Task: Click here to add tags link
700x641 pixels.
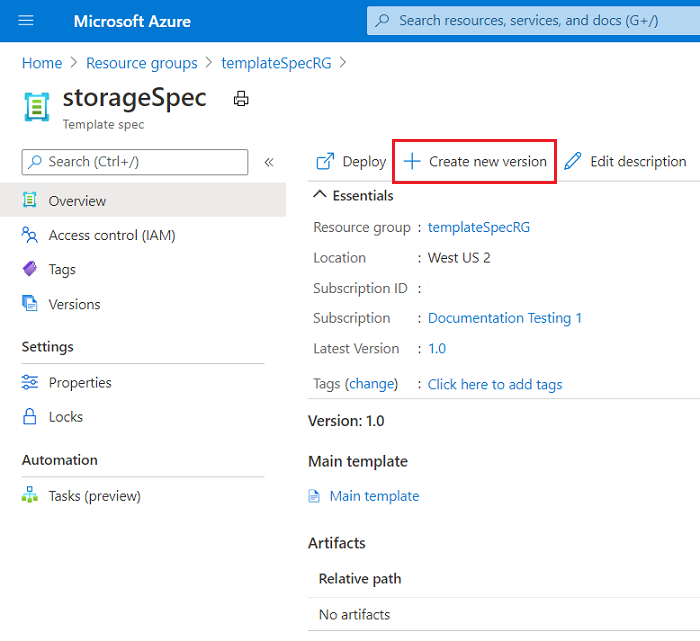Action: point(495,384)
